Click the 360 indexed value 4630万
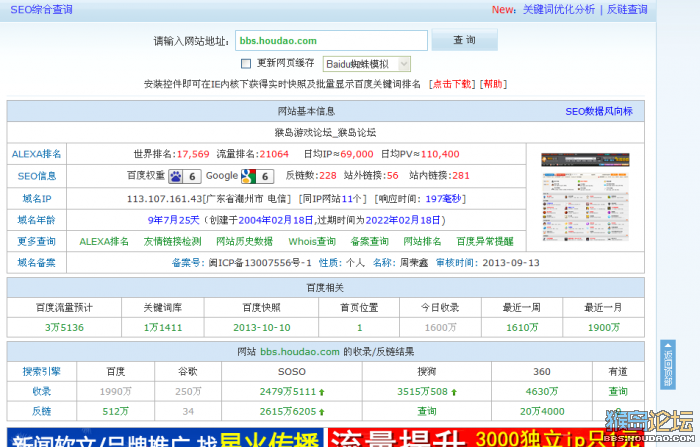700x447 pixels. pyautogui.click(x=542, y=392)
